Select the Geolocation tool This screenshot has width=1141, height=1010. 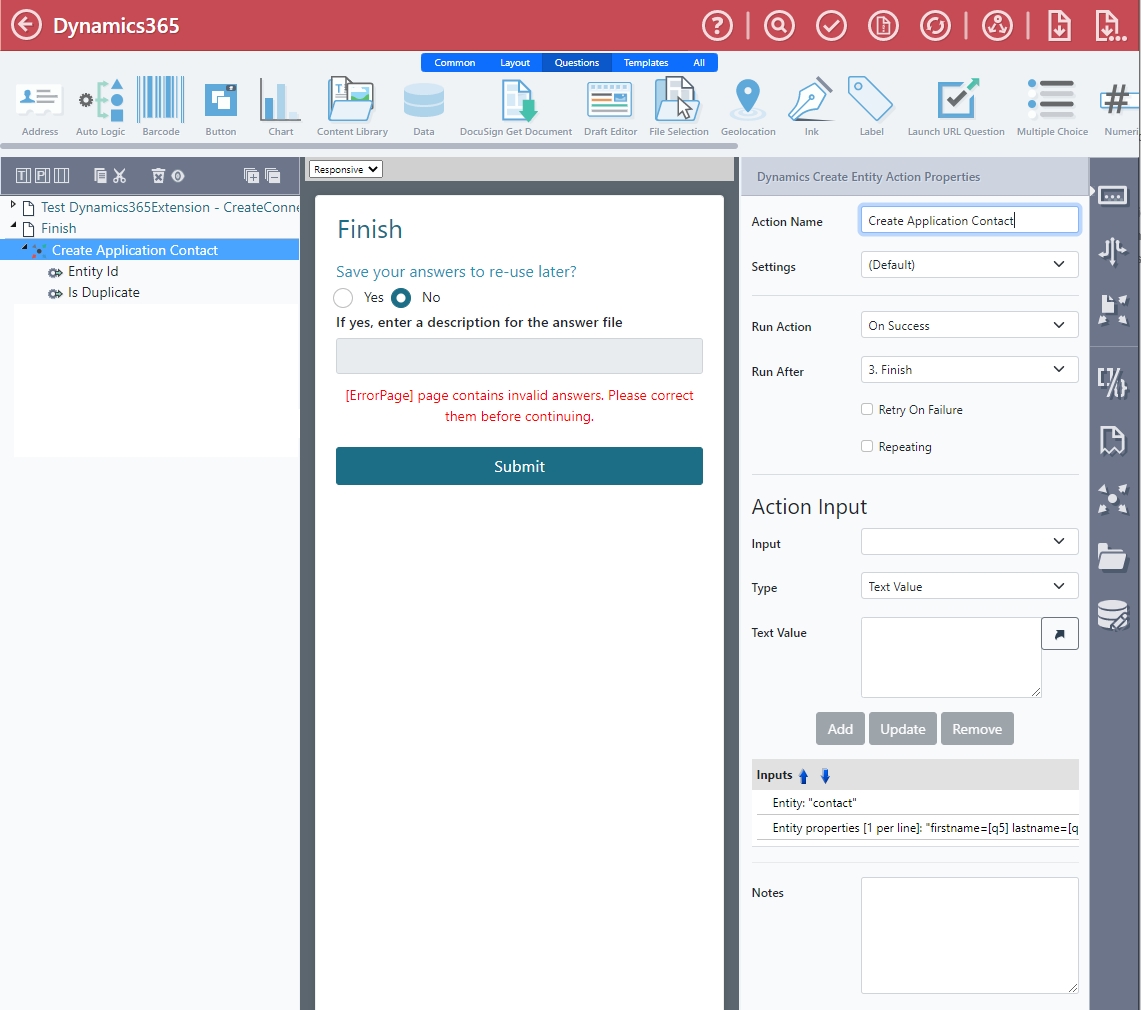[748, 106]
